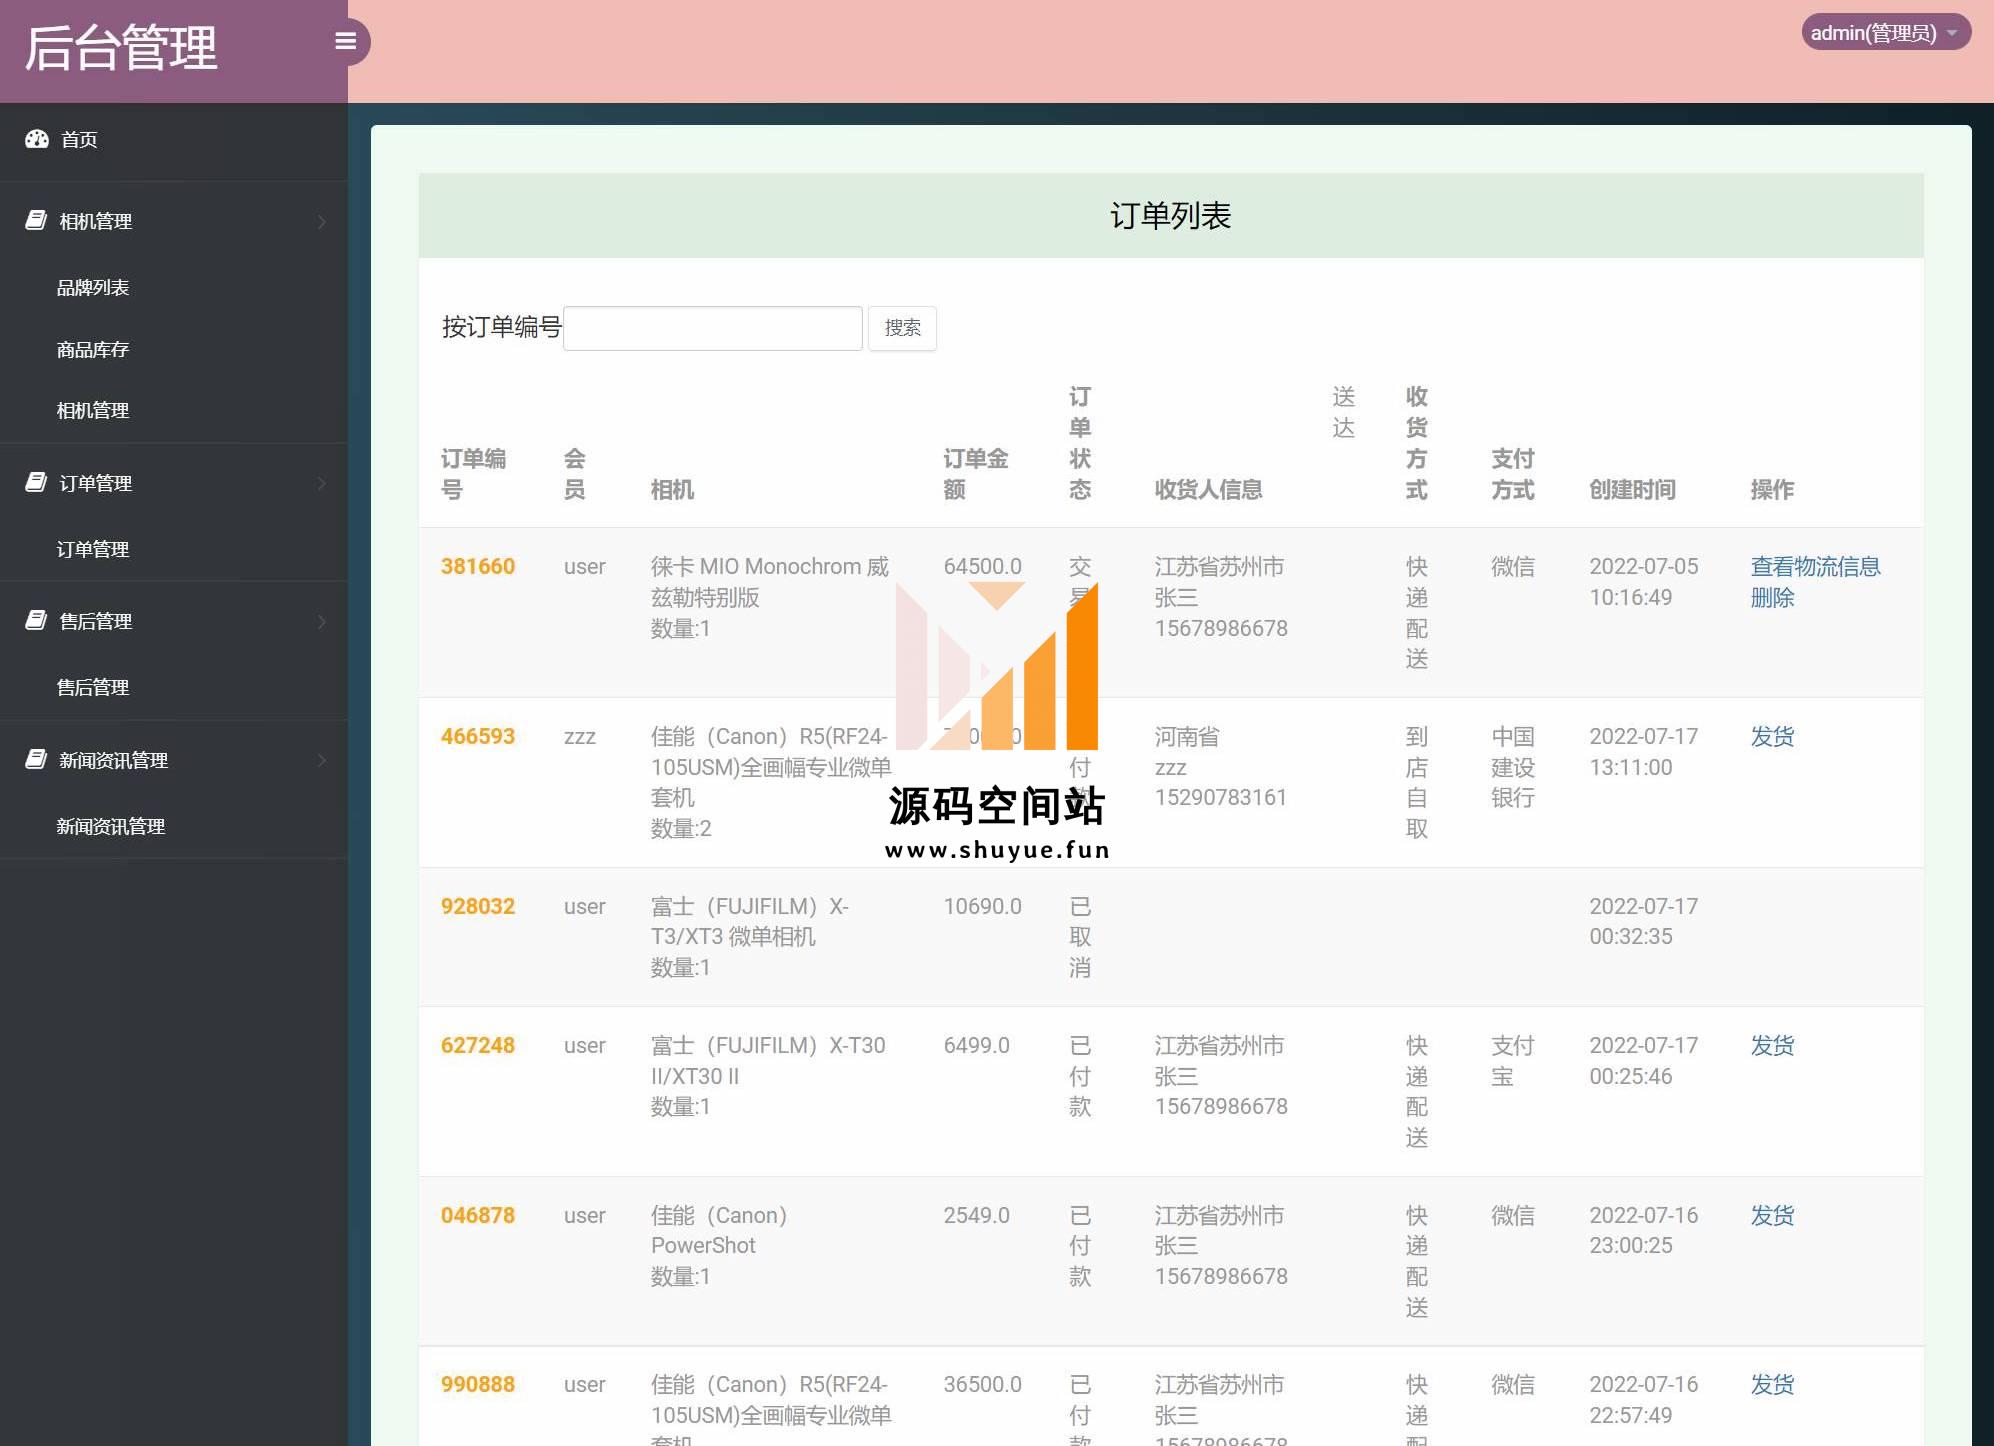The height and width of the screenshot is (1446, 1994).
Task: Click 徕卡 MIO Monochrom camera name
Action: (769, 582)
